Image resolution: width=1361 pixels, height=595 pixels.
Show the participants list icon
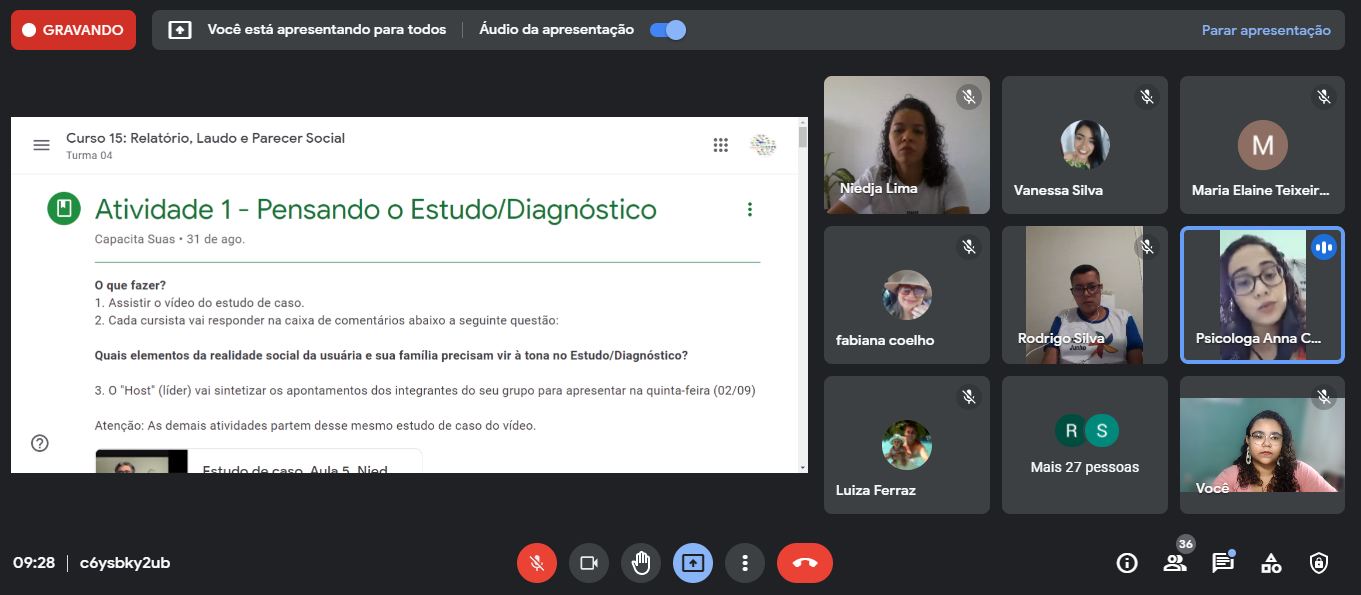click(x=1175, y=563)
